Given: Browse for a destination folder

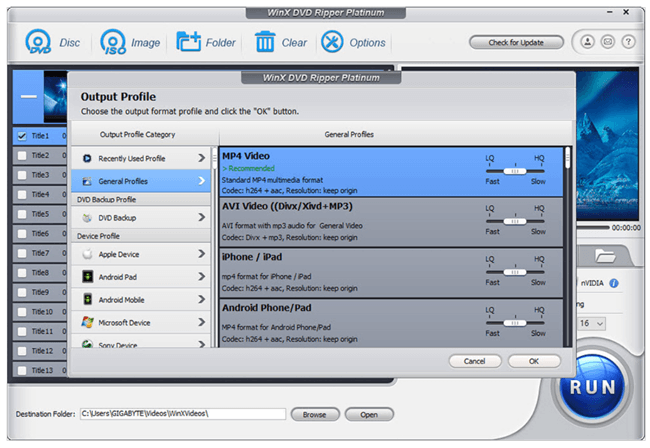Looking at the screenshot, I should (x=315, y=414).
